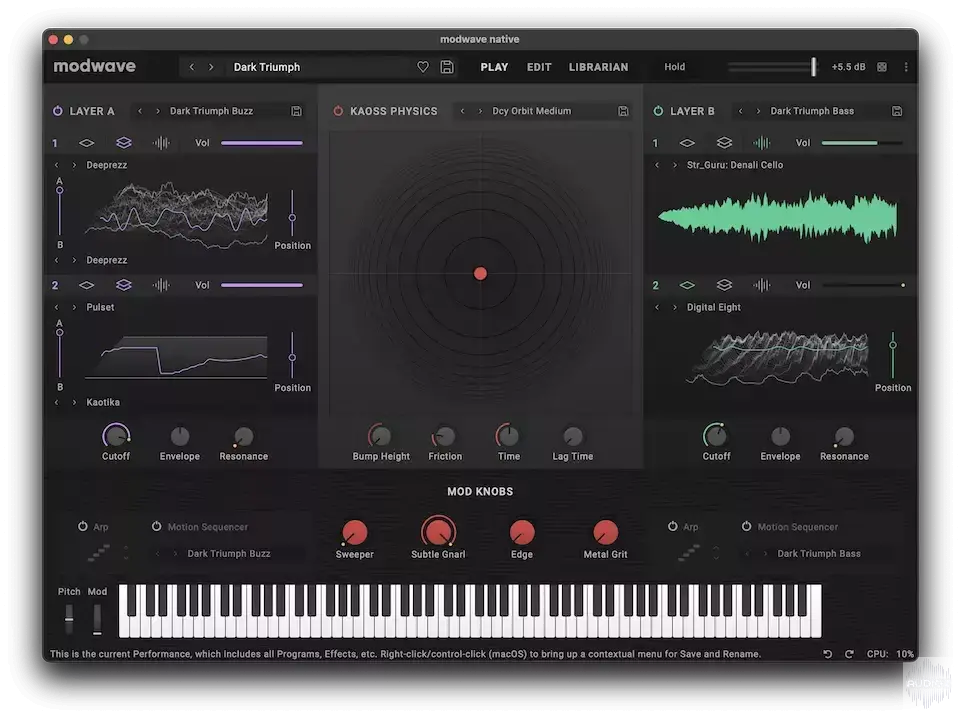The image size is (961, 718).
Task: Select A/B blend mode for Layer B oscillator 1
Action: pos(724,143)
